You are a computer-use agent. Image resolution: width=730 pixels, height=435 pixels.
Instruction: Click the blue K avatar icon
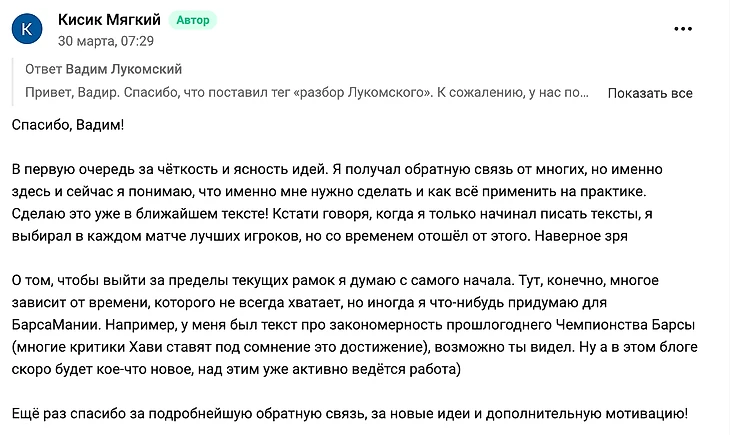click(x=27, y=29)
